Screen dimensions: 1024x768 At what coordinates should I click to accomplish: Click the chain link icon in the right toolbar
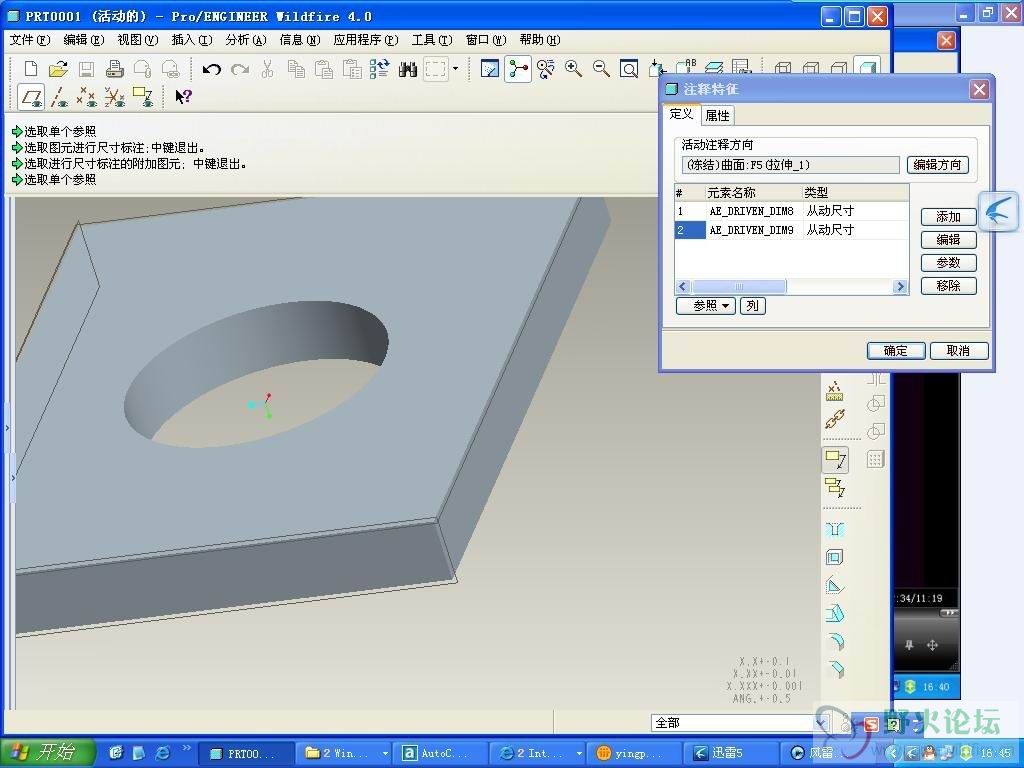pyautogui.click(x=835, y=419)
